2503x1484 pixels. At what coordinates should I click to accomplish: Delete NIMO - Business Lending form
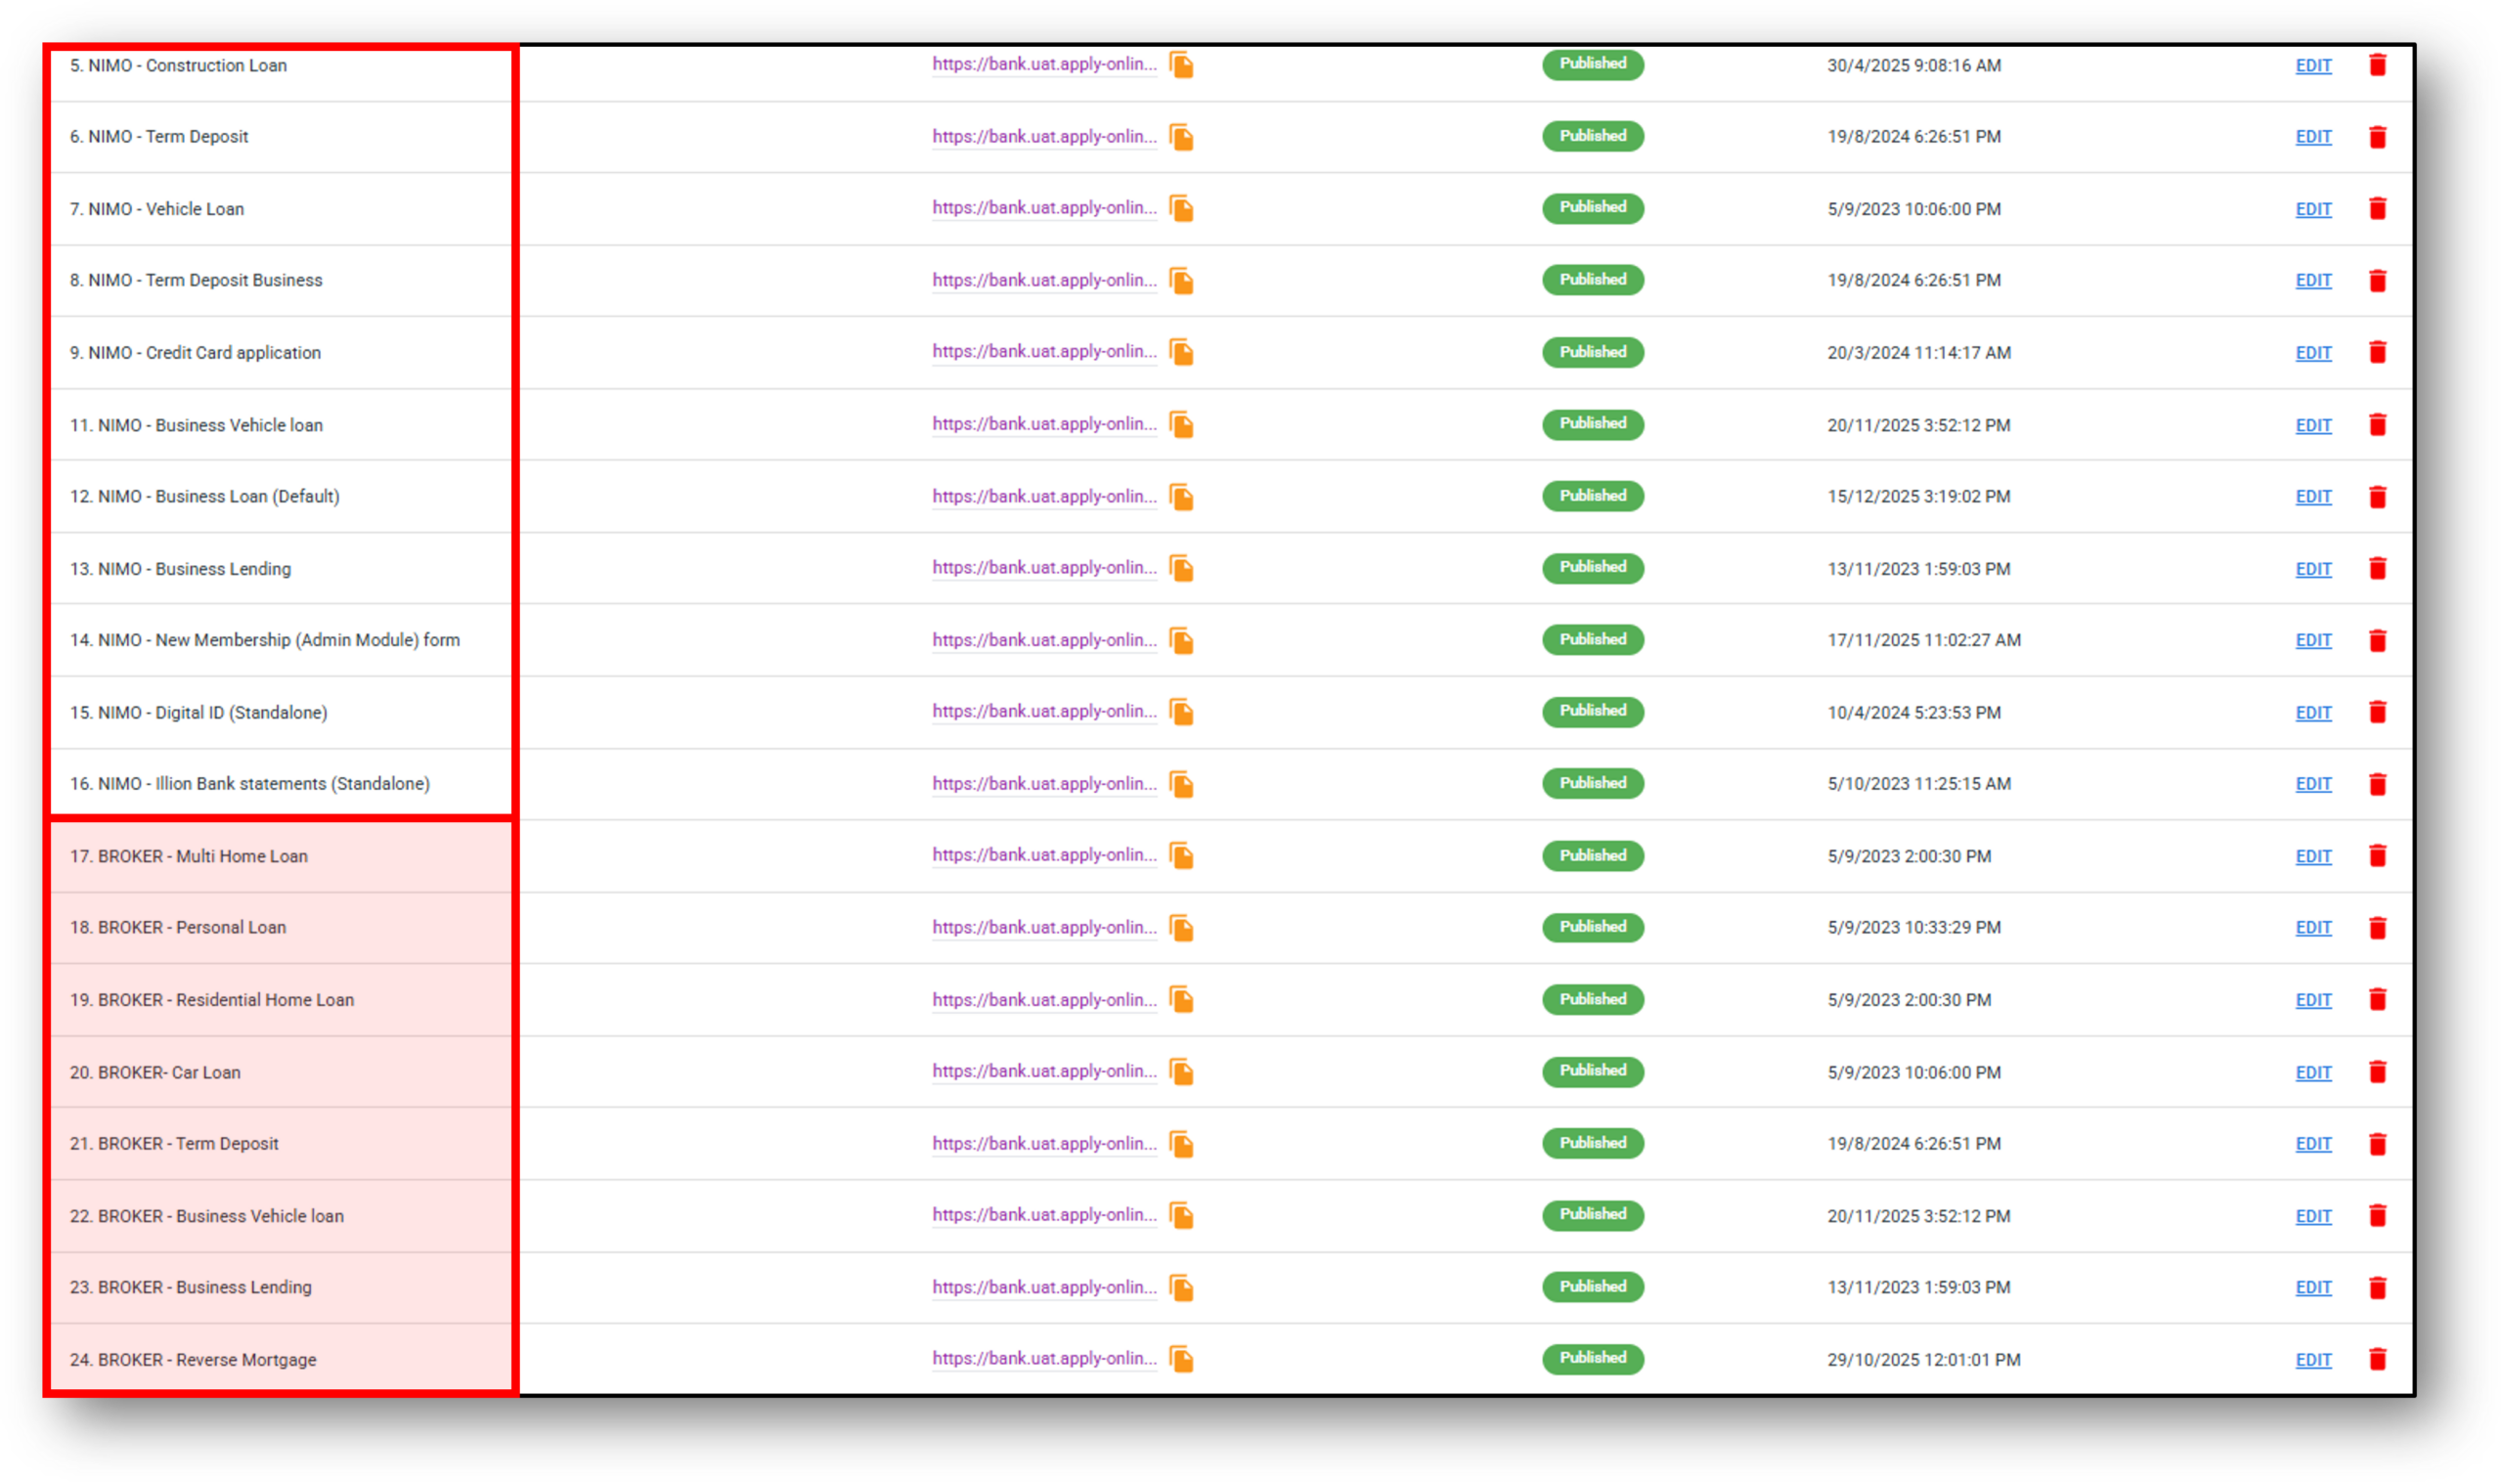pyautogui.click(x=2377, y=568)
